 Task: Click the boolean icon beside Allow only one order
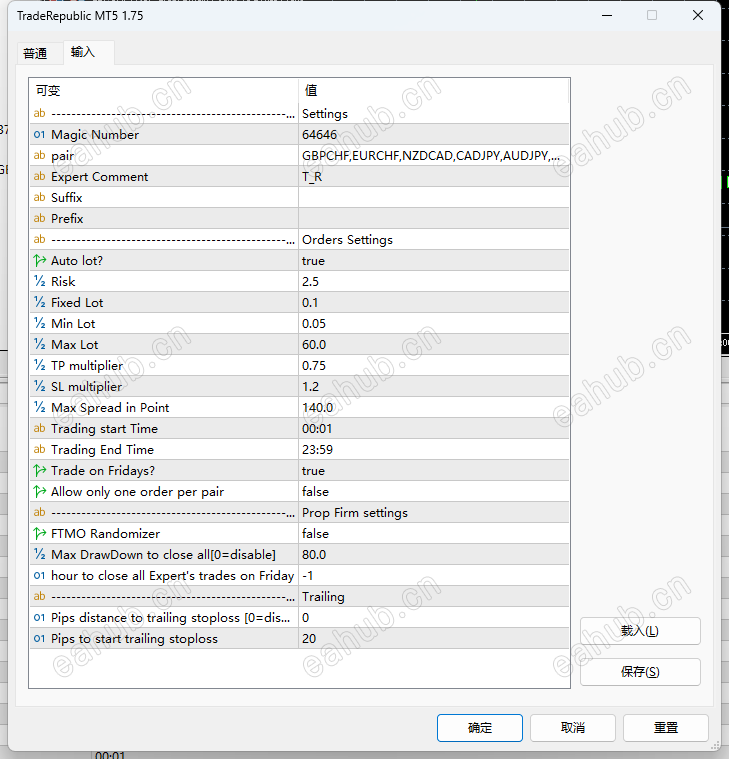click(40, 492)
